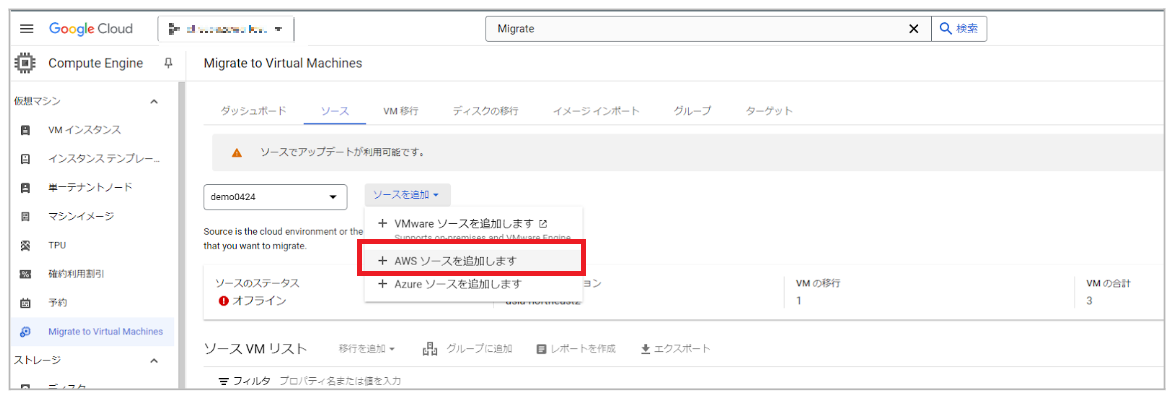Click the VM の移行 value 1
Image resolution: width=1169 pixels, height=396 pixels.
point(798,301)
